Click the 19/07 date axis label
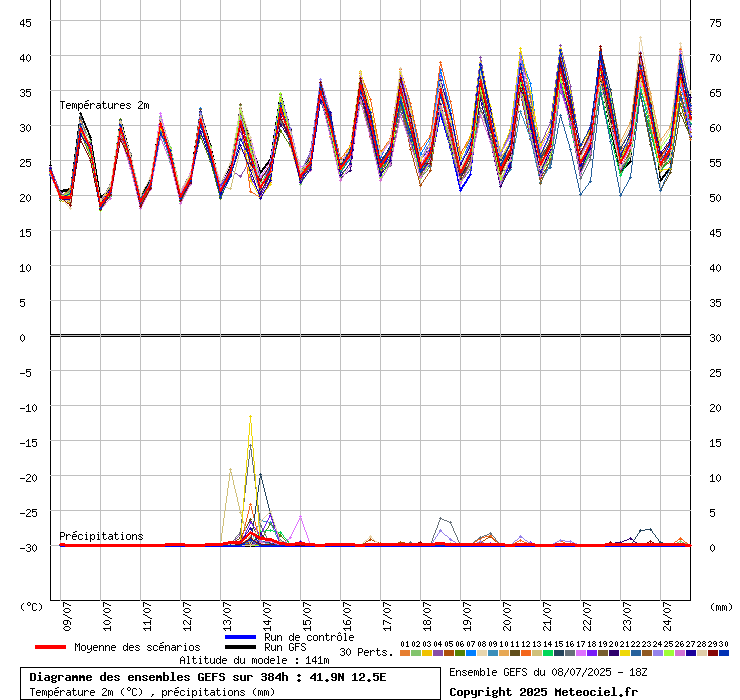Image resolution: width=740 pixels, height=700 pixels. click(x=467, y=616)
